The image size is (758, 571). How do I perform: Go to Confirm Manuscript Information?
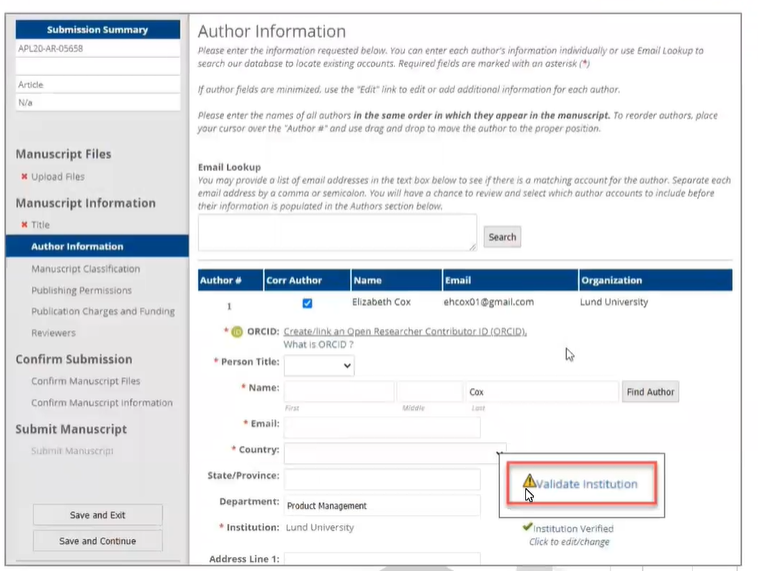[x=102, y=403]
